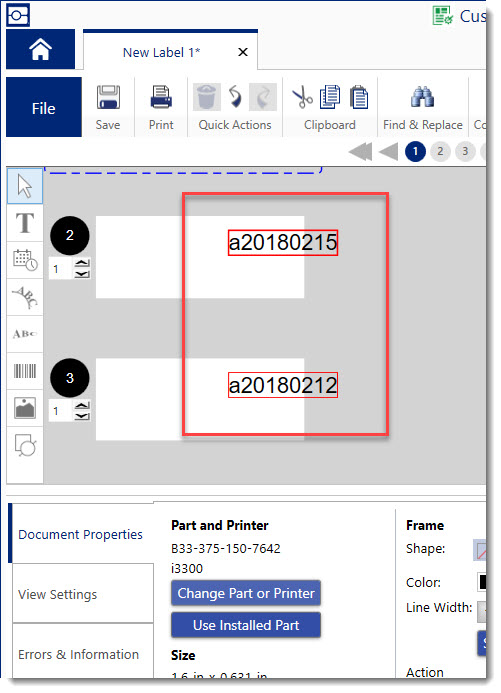This screenshot has height=693, width=501.
Task: Click the printer name i3300
Action: [187, 568]
